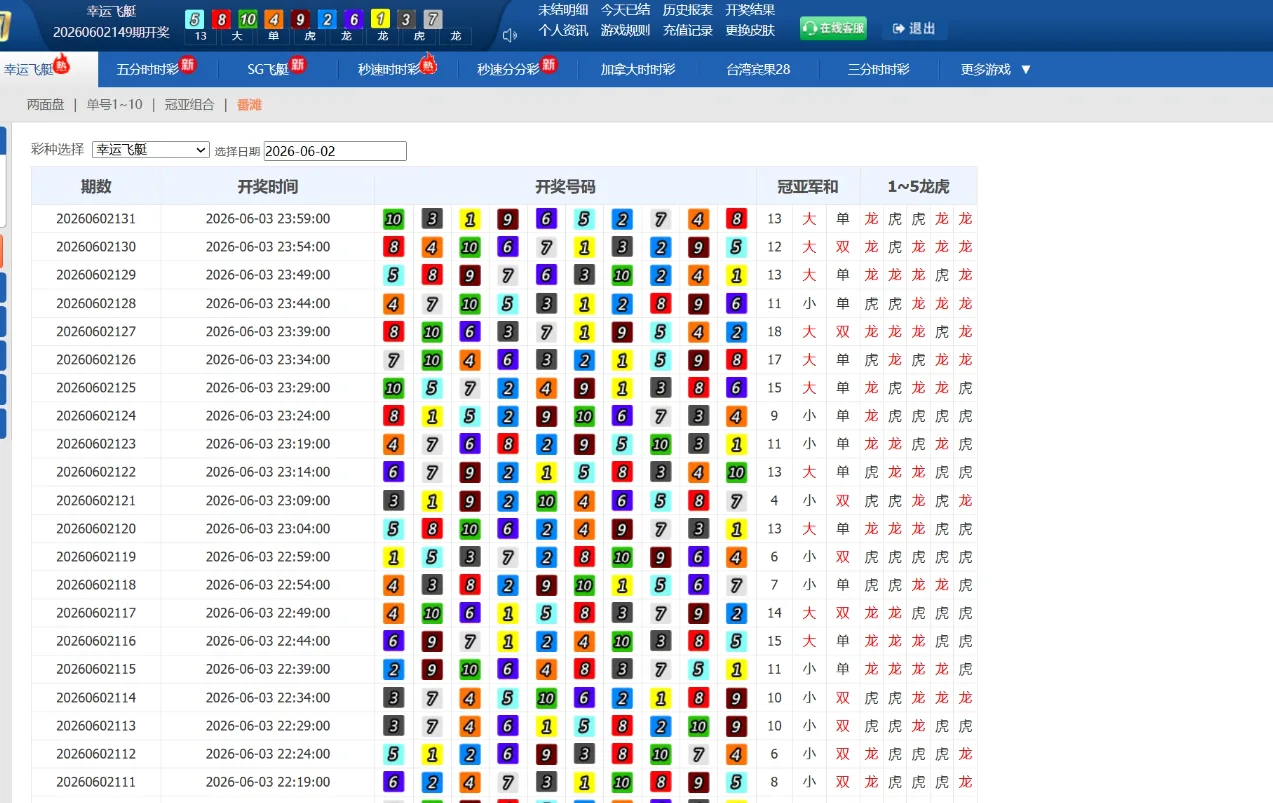Click the period number 20260602120
Image resolution: width=1273 pixels, height=803 pixels.
tap(96, 528)
